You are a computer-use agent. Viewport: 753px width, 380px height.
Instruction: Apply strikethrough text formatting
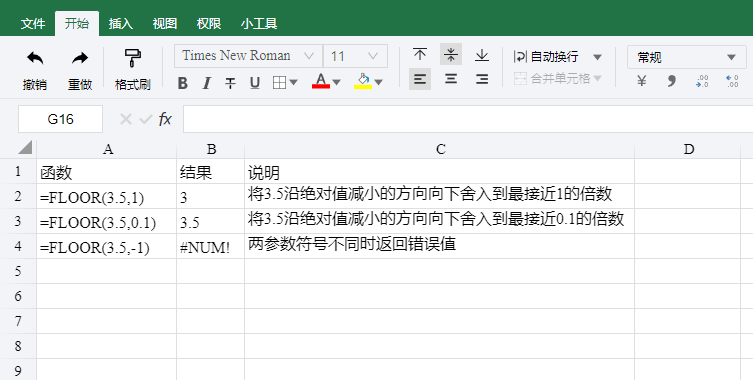pyautogui.click(x=231, y=83)
